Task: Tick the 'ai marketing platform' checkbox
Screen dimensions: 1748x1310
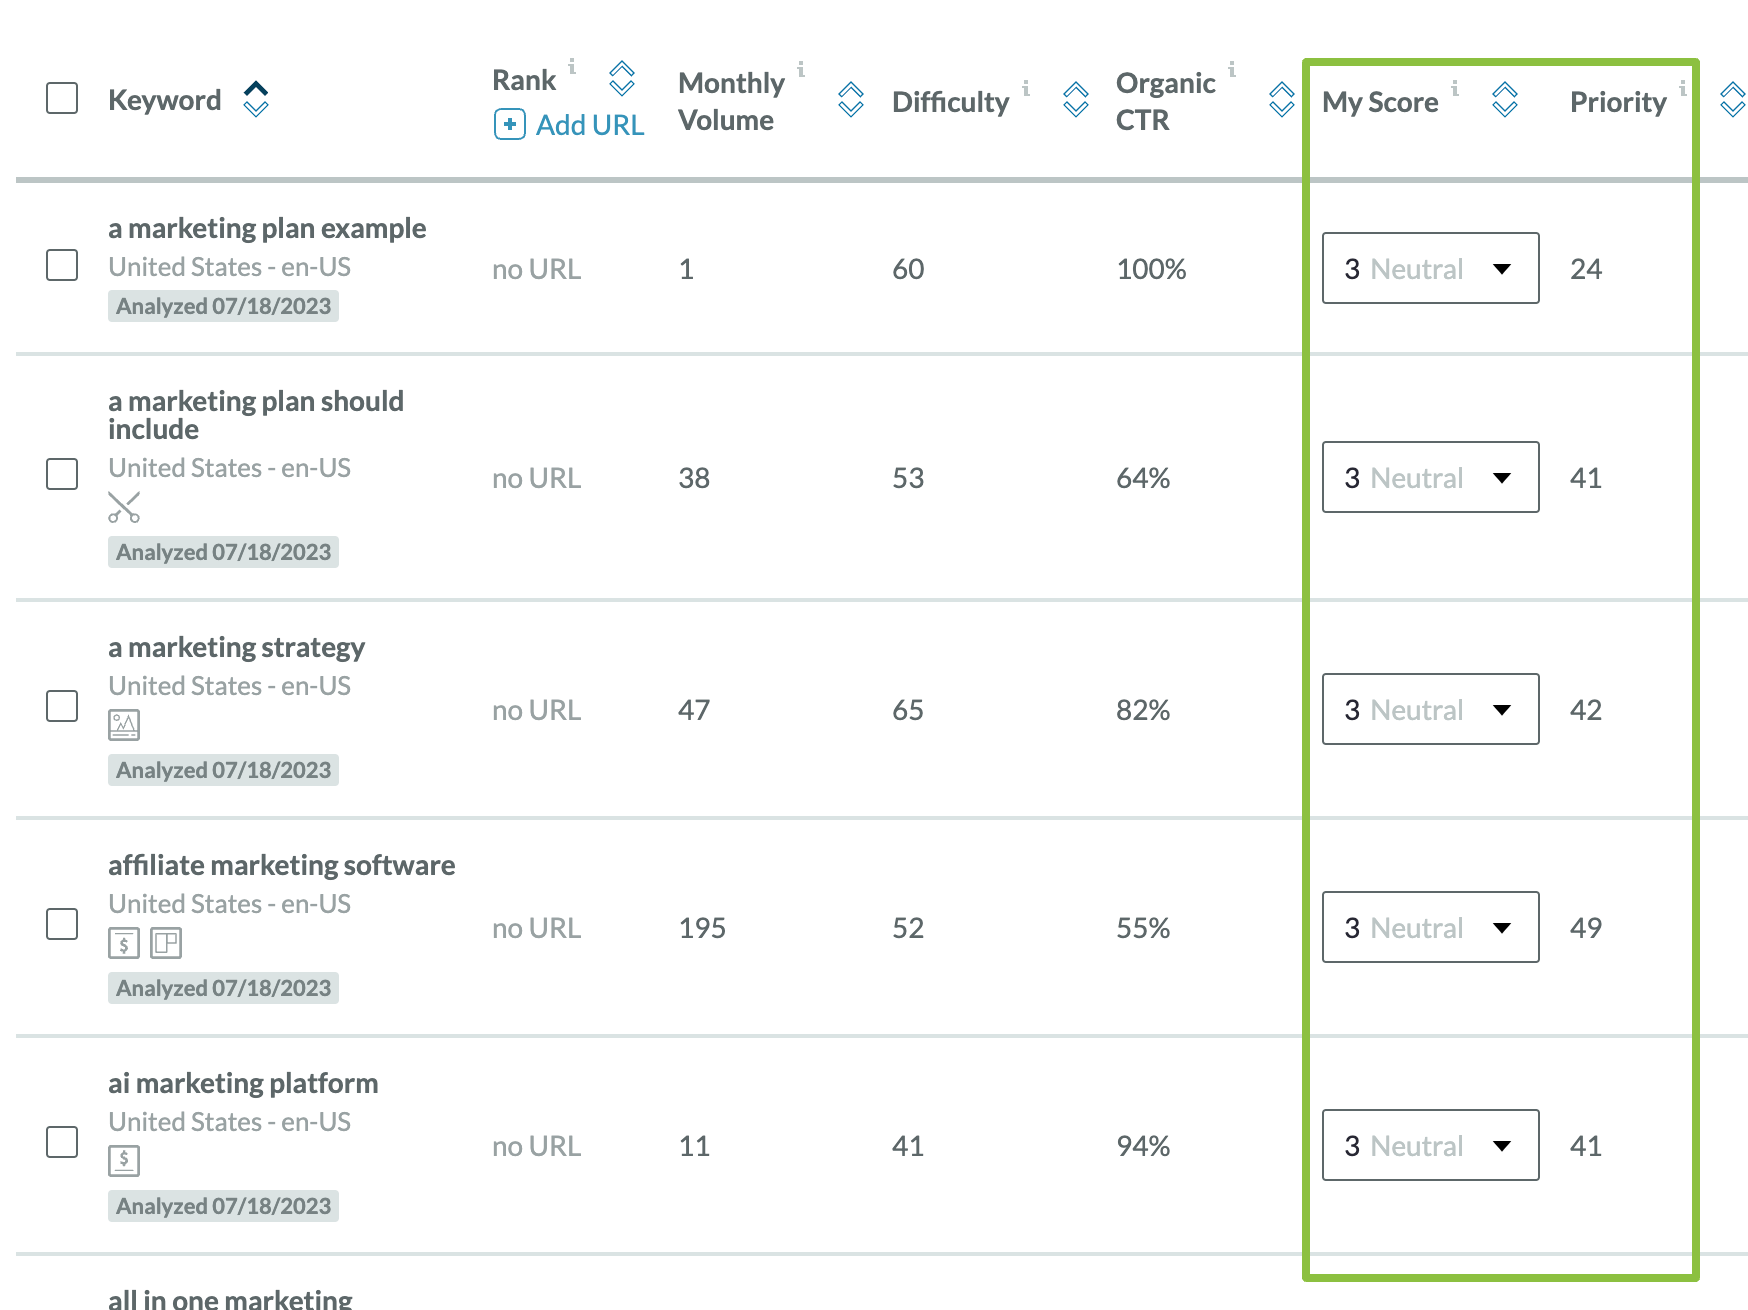Action: tap(62, 1142)
